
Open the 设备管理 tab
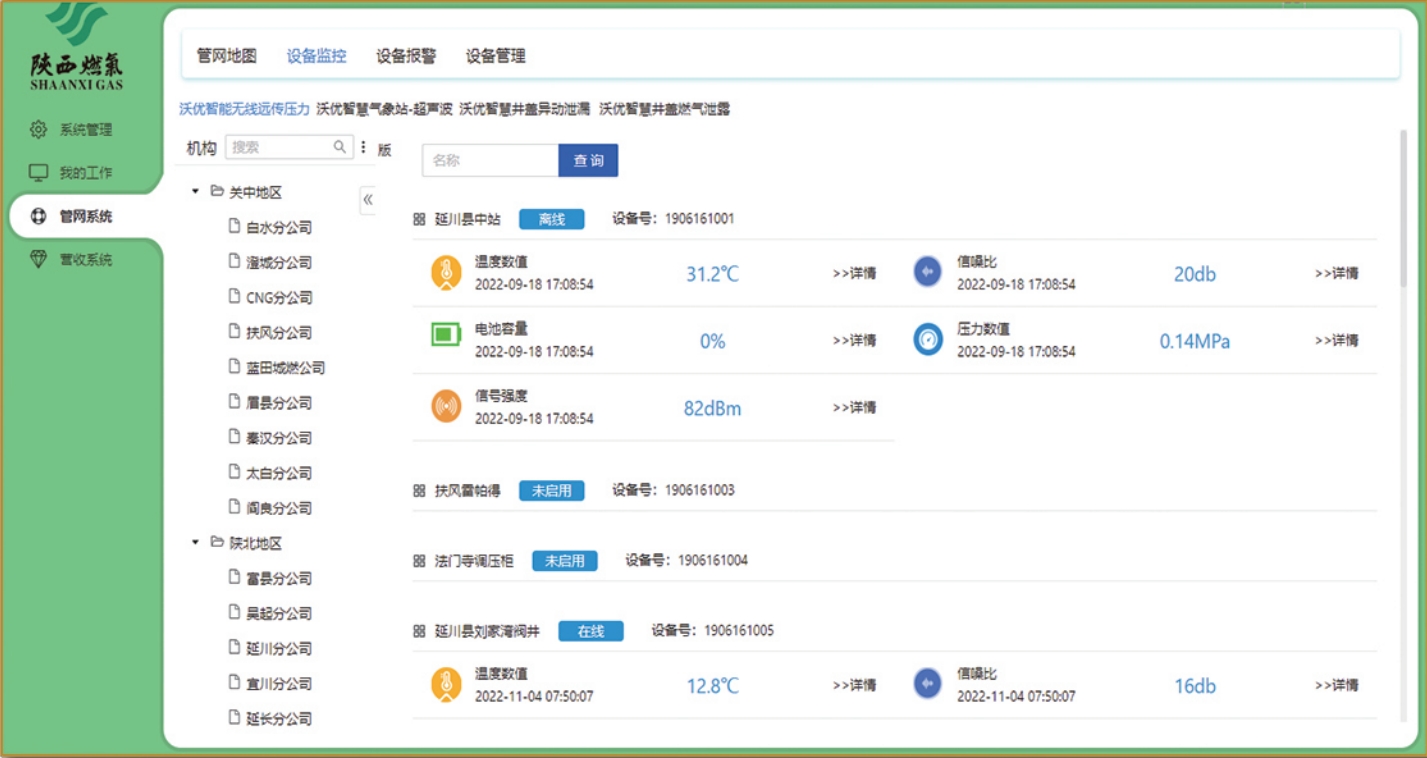click(x=496, y=56)
